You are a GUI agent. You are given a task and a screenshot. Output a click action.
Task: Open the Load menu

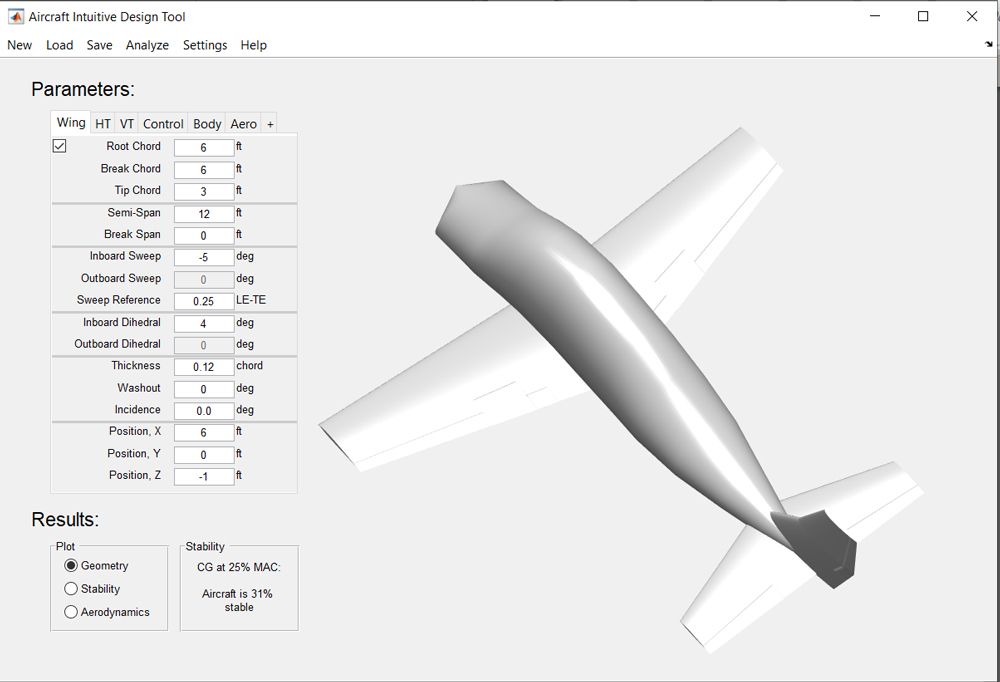tap(59, 45)
